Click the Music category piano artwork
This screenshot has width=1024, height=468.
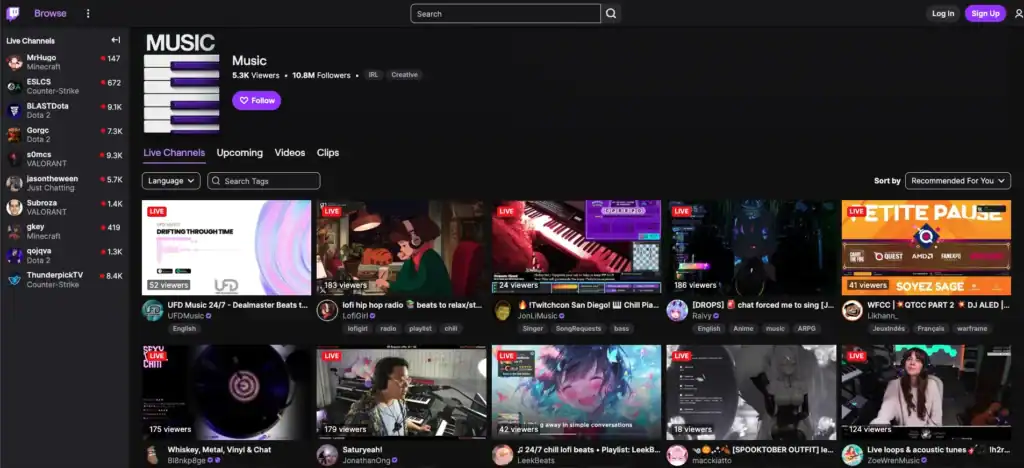182,84
